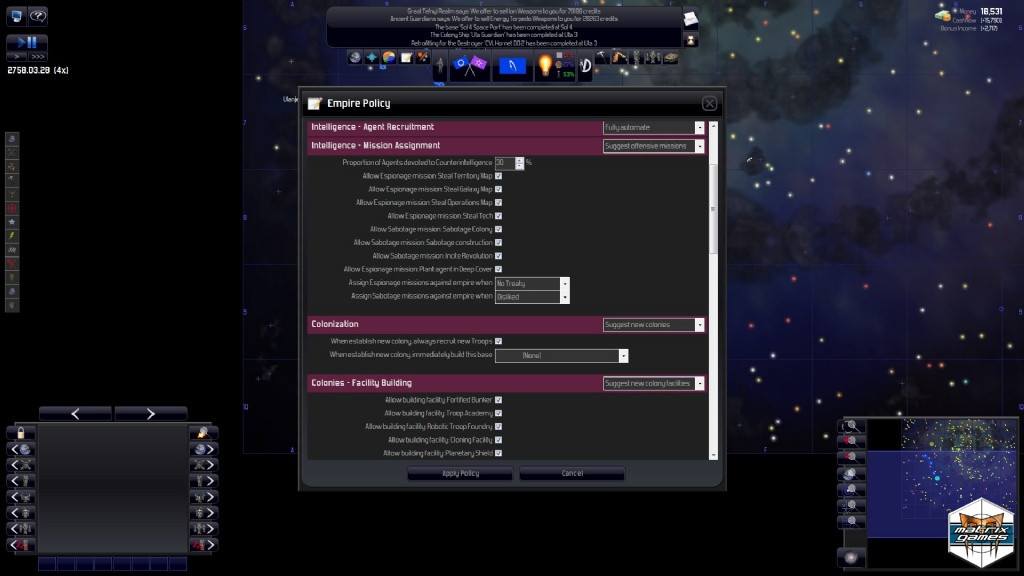Open immediately build this base dropdown
This screenshot has width=1024, height=576.
[561, 356]
